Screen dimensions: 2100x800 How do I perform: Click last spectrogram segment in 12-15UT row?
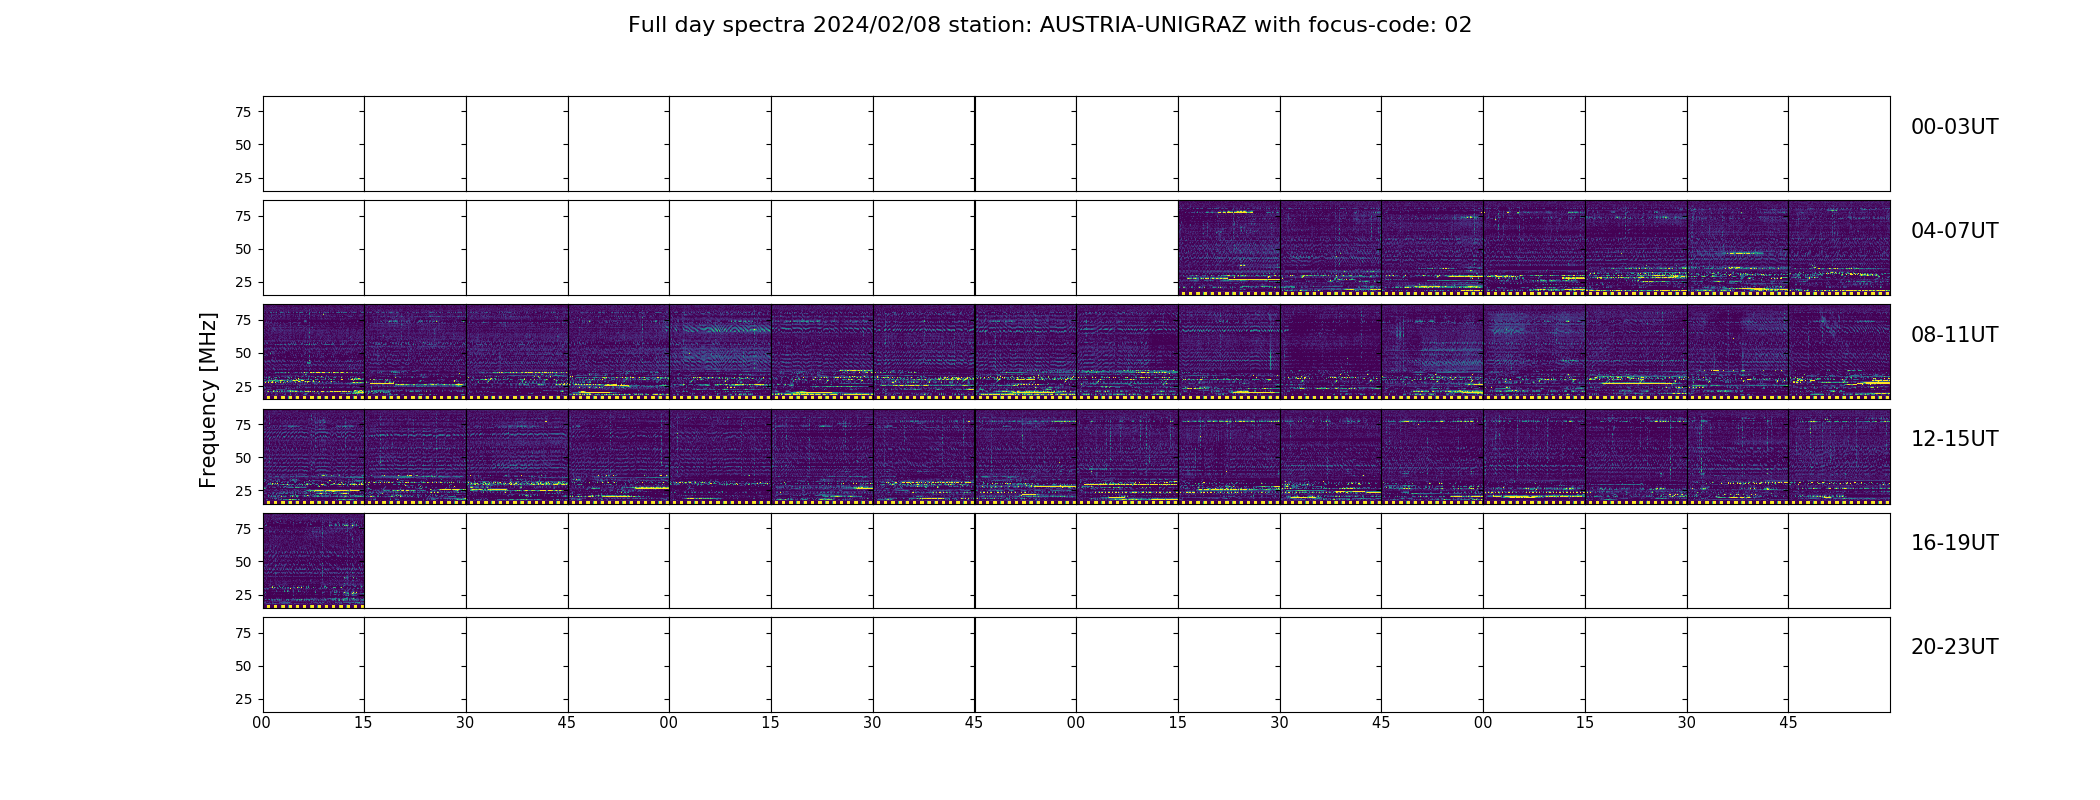pyautogui.click(x=1839, y=456)
